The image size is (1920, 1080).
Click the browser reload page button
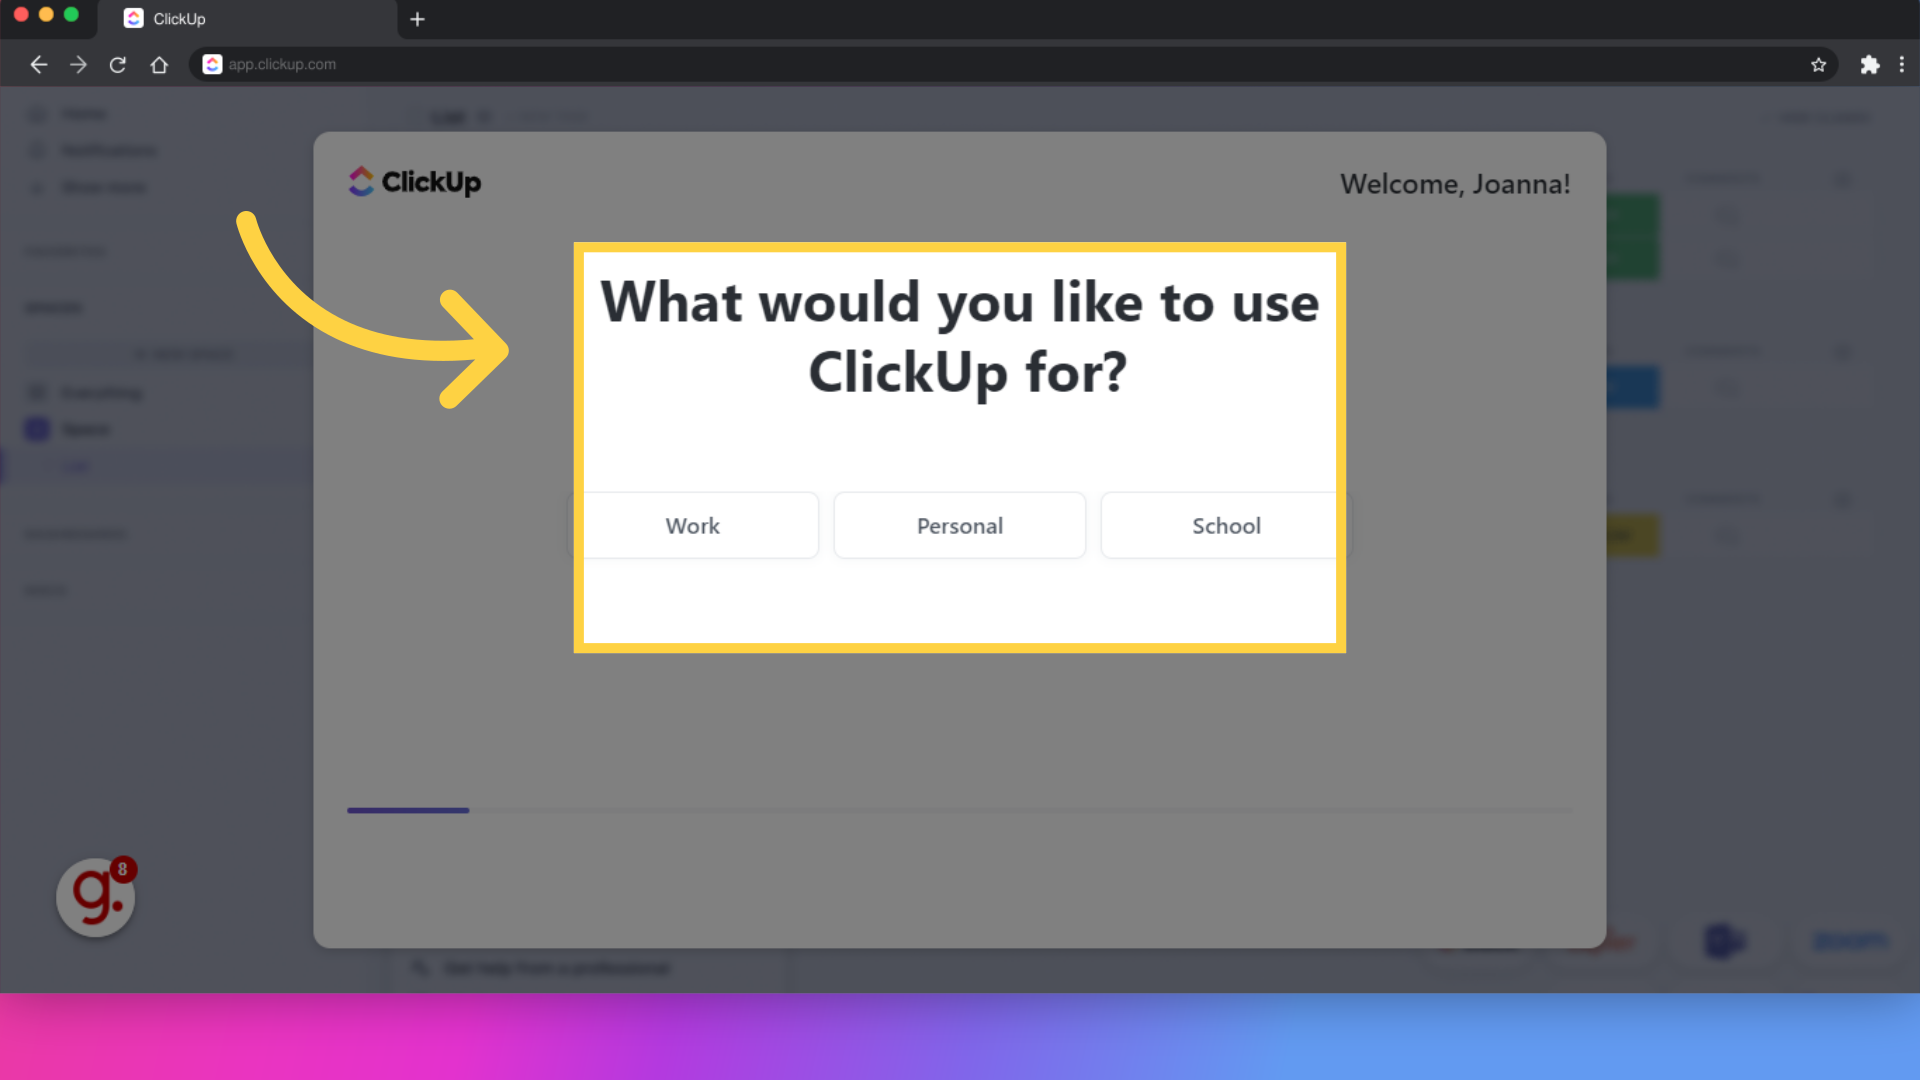click(x=117, y=65)
